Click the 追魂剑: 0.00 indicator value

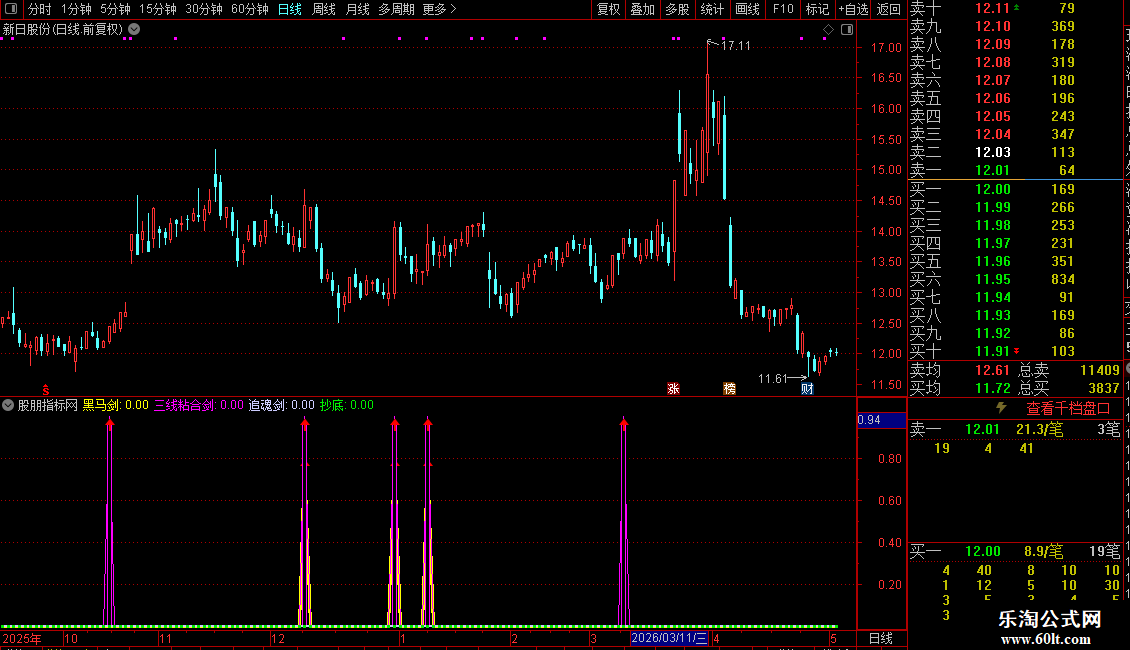tap(282, 405)
